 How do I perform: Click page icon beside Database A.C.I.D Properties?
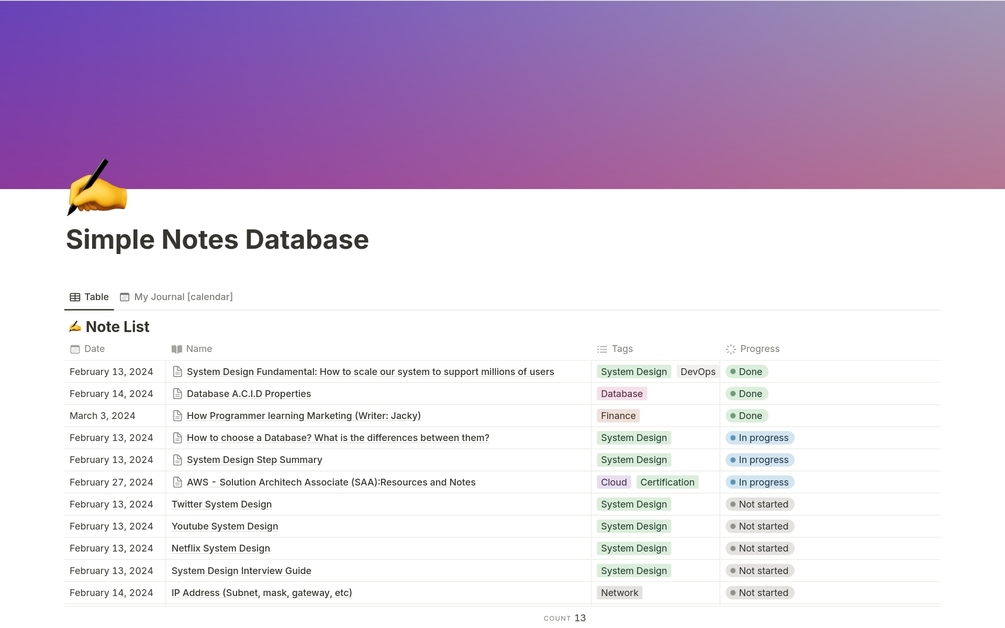click(x=177, y=394)
